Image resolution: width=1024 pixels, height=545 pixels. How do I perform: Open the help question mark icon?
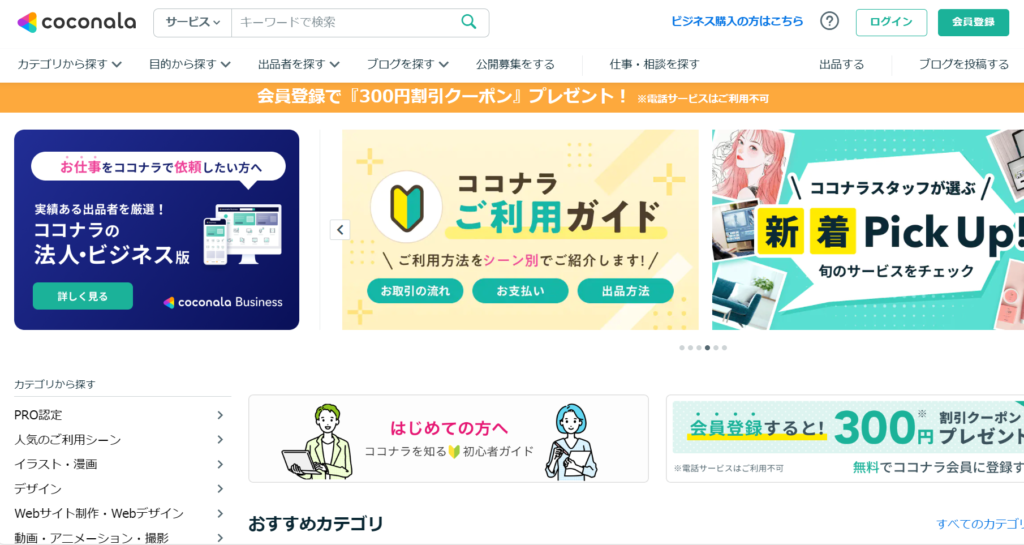(829, 22)
